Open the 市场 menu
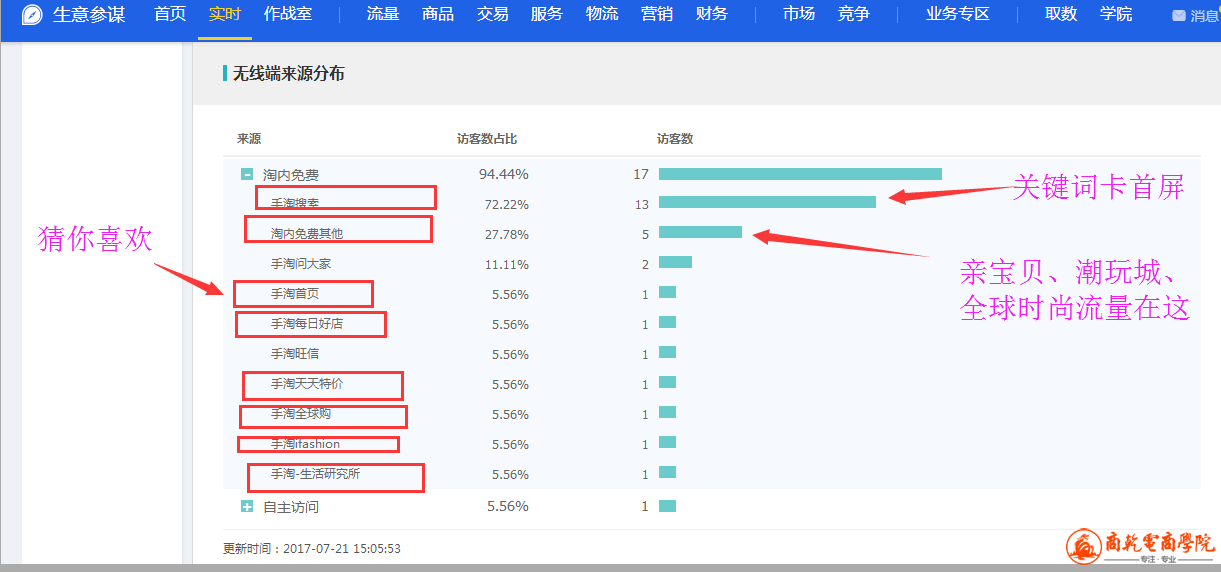The height and width of the screenshot is (572, 1221). pyautogui.click(x=799, y=14)
